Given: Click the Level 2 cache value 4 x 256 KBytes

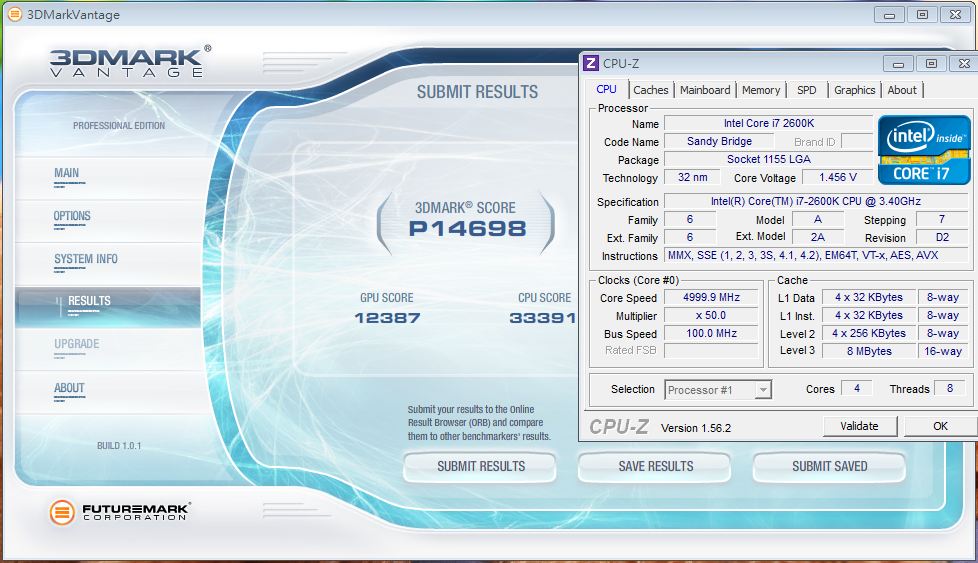Looking at the screenshot, I should pos(869,334).
